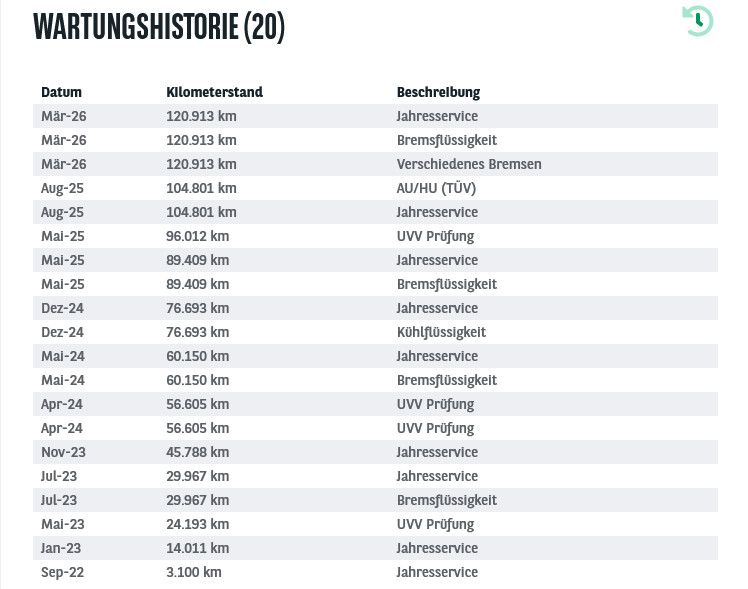Viewport: 748px width, 589px height.
Task: Click the 96.012 km UVV Prüfung row
Action: tap(375, 236)
